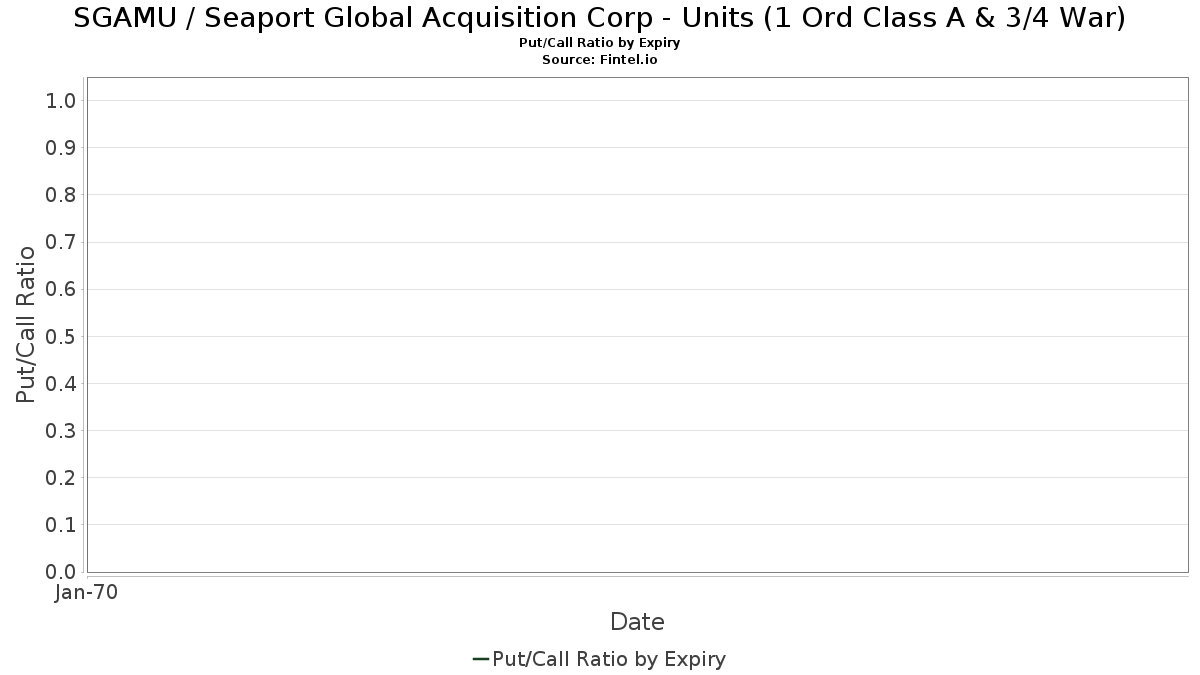1200x675 pixels.
Task: Click the 0.9 y-axis tick label
Action: [x=61, y=148]
